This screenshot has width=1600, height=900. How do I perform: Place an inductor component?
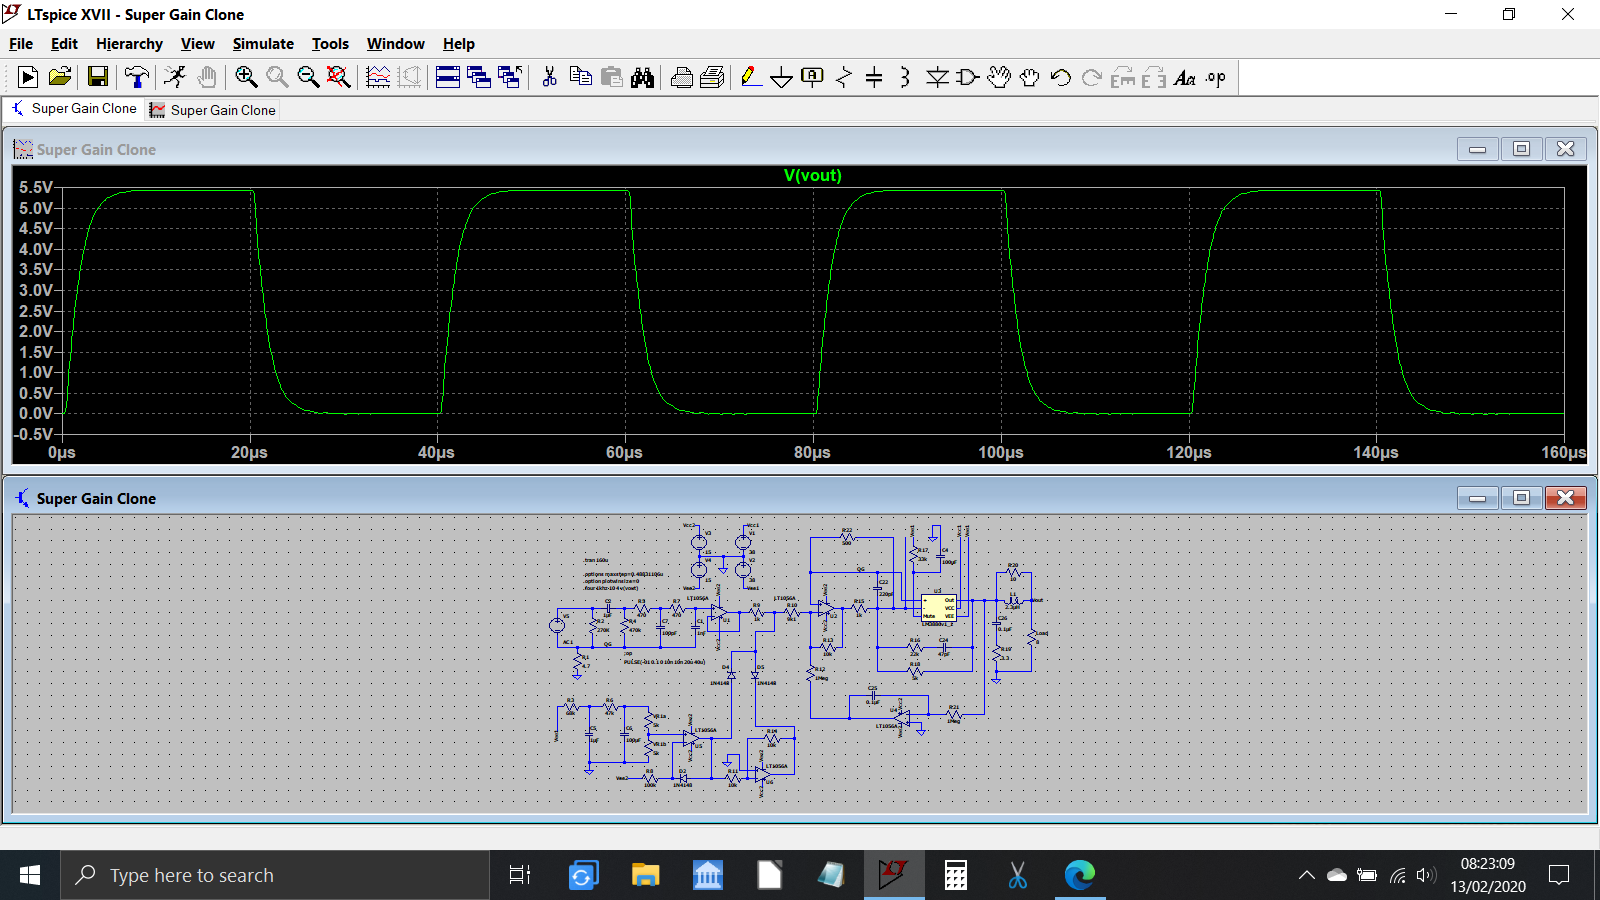click(x=905, y=77)
